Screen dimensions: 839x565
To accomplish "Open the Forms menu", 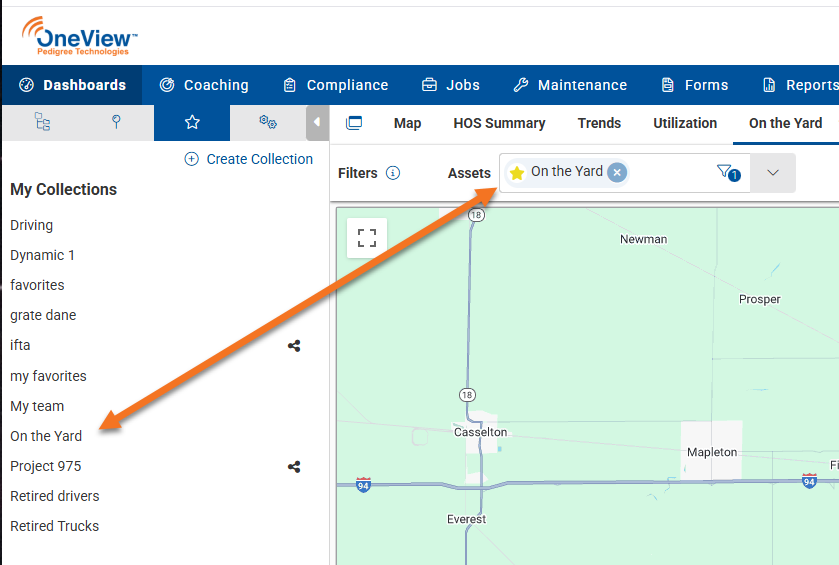I will pos(695,85).
